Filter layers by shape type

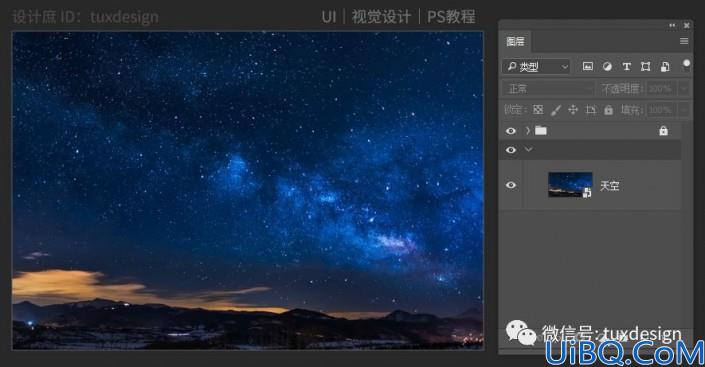tap(646, 67)
